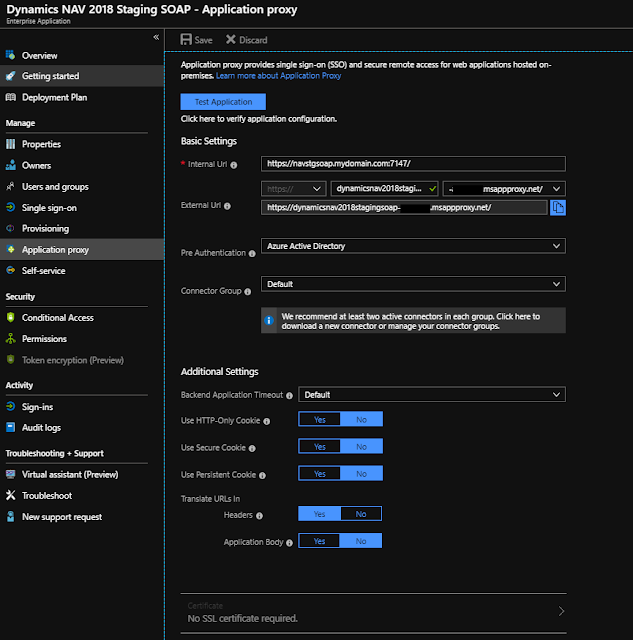Click info icon beside Pre Authentication
The width and height of the screenshot is (633, 640).
coord(252,253)
